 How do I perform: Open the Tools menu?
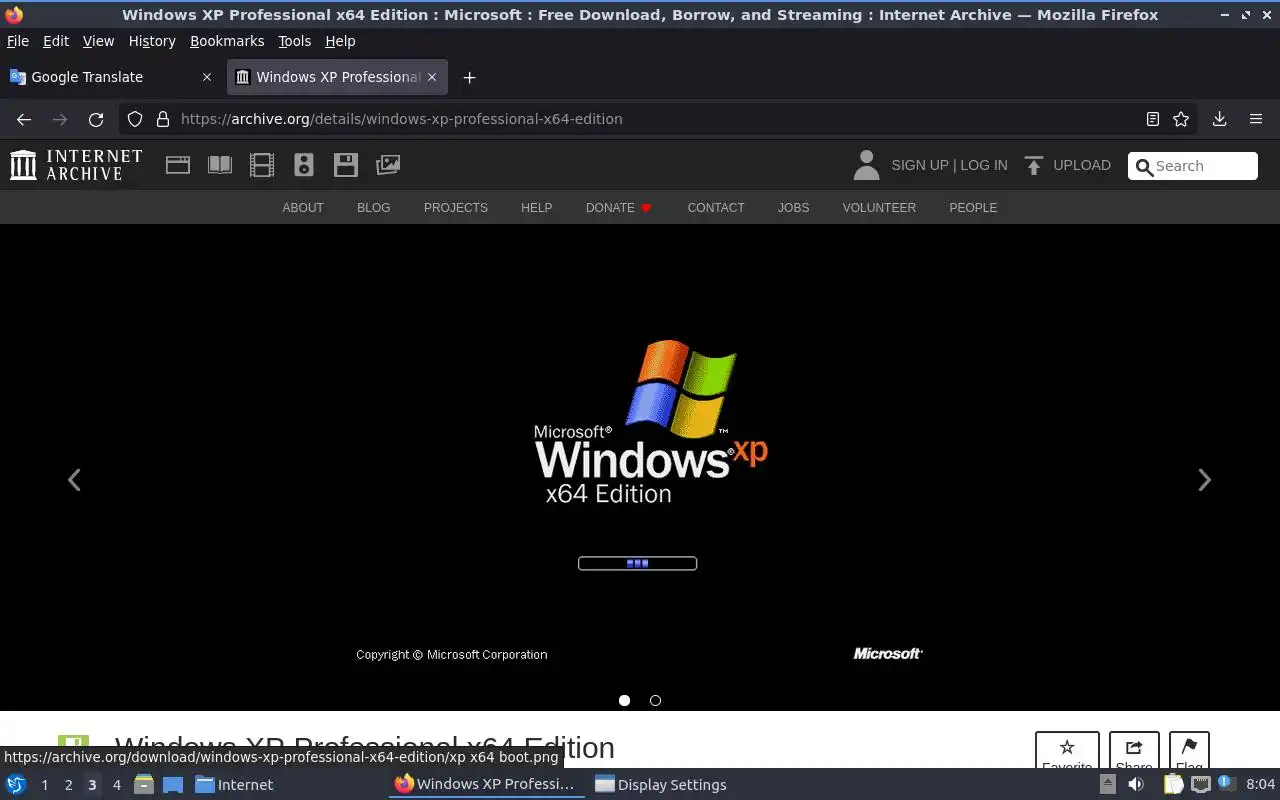[x=294, y=41]
